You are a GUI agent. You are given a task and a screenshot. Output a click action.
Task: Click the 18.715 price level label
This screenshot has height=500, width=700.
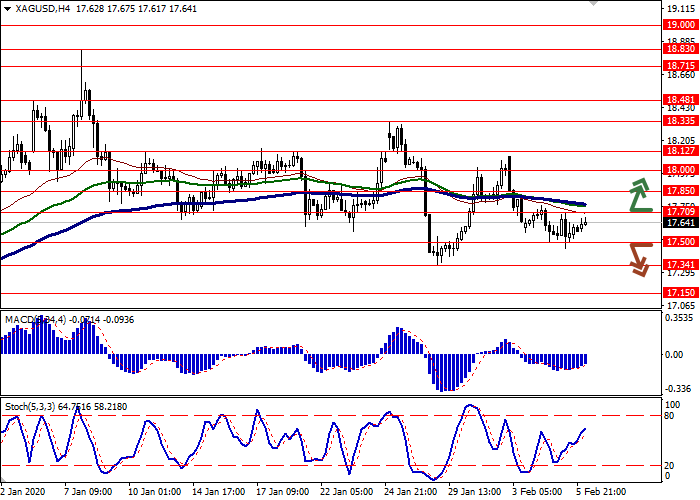pyautogui.click(x=680, y=64)
